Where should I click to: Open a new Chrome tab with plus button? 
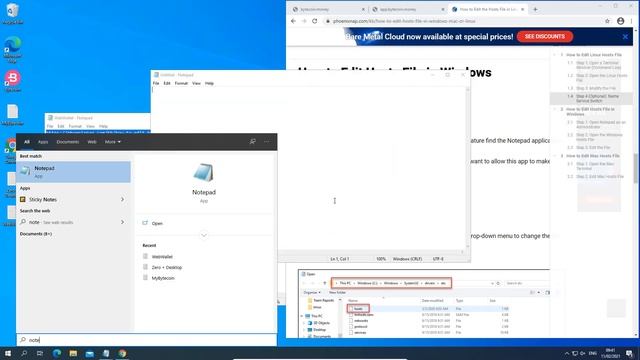tap(535, 9)
